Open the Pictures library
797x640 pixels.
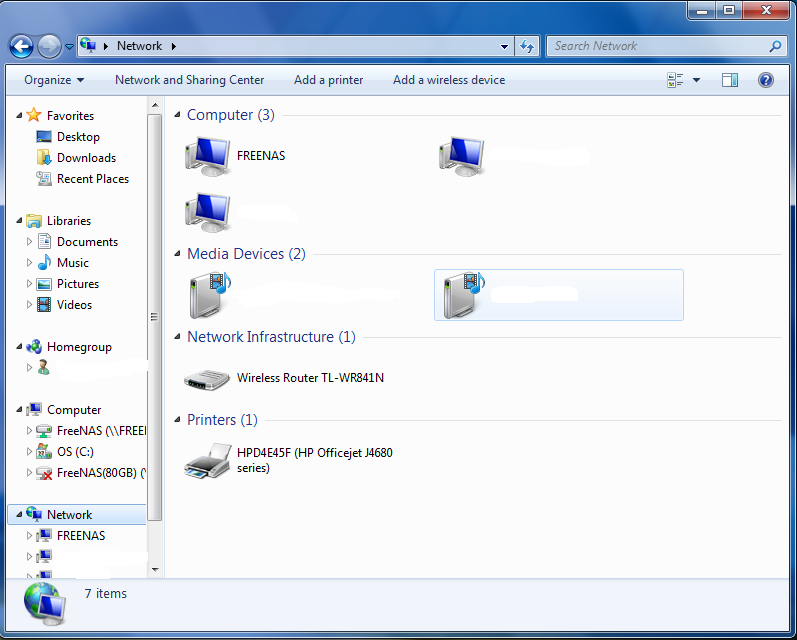pos(78,284)
